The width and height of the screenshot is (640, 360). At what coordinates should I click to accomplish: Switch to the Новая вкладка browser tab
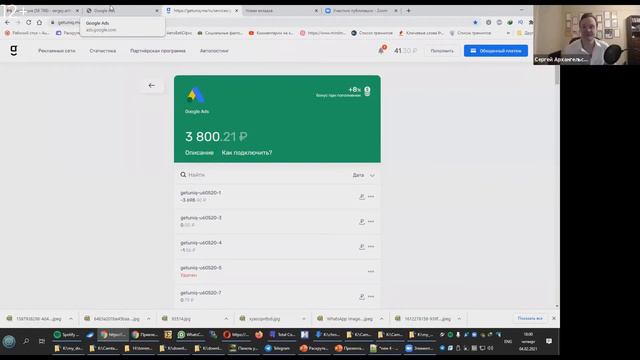tap(281, 11)
